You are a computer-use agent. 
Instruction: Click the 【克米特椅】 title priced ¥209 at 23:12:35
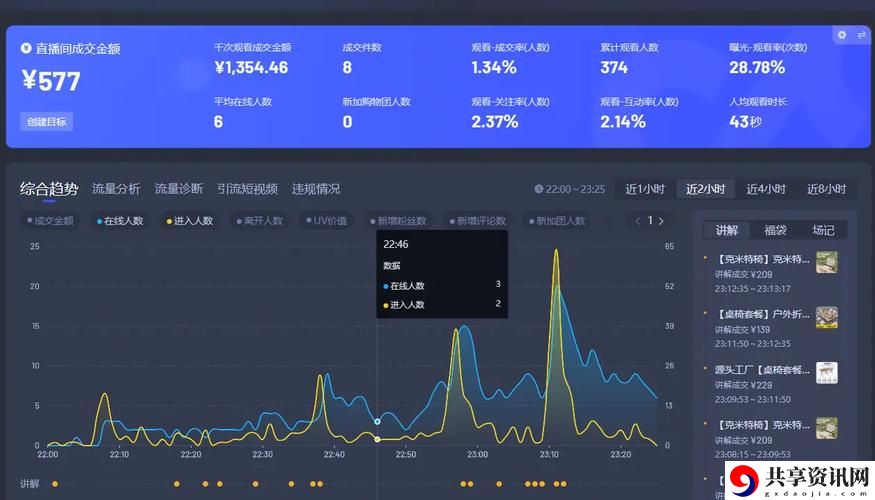pos(762,259)
